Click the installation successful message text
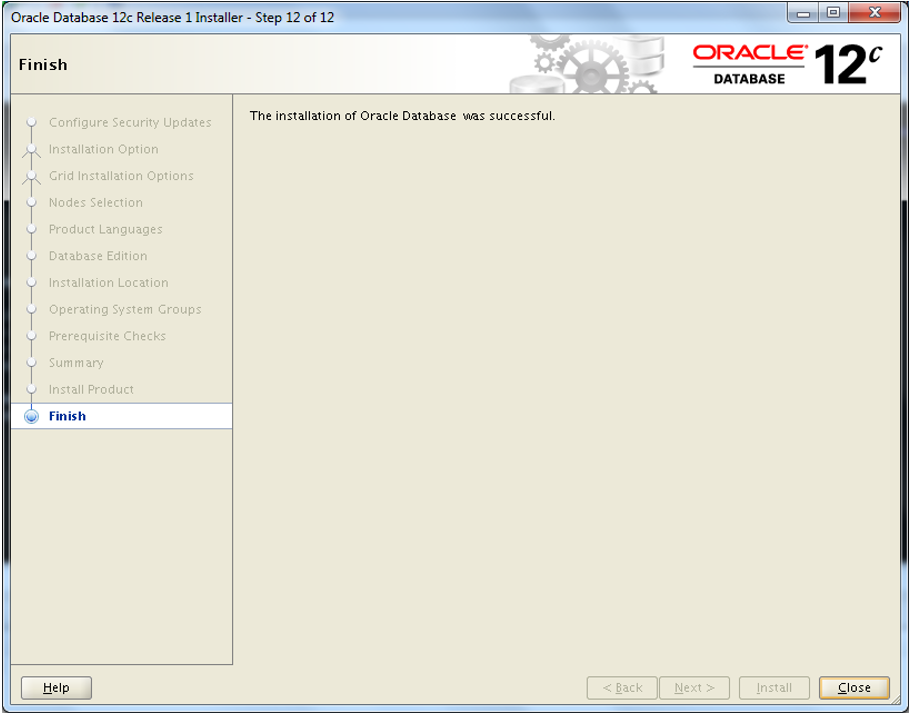The image size is (910, 713). point(402,116)
